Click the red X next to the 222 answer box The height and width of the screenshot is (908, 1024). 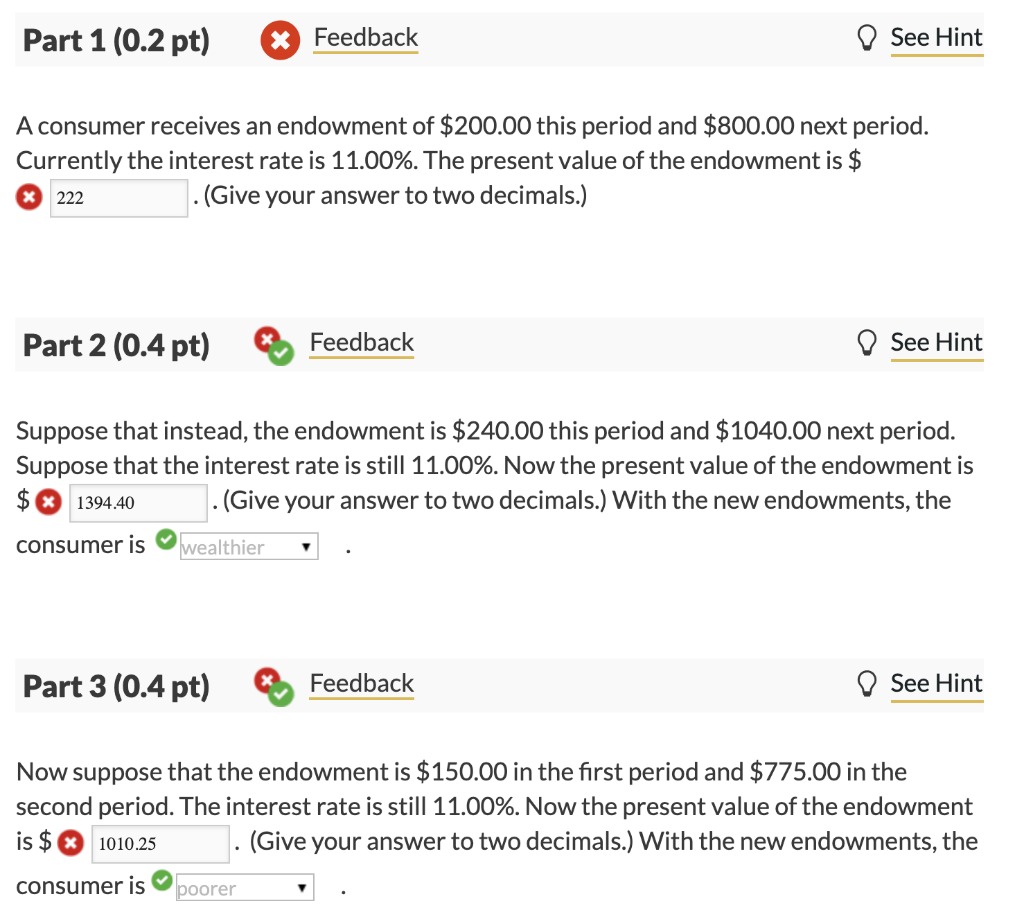pos(28,195)
